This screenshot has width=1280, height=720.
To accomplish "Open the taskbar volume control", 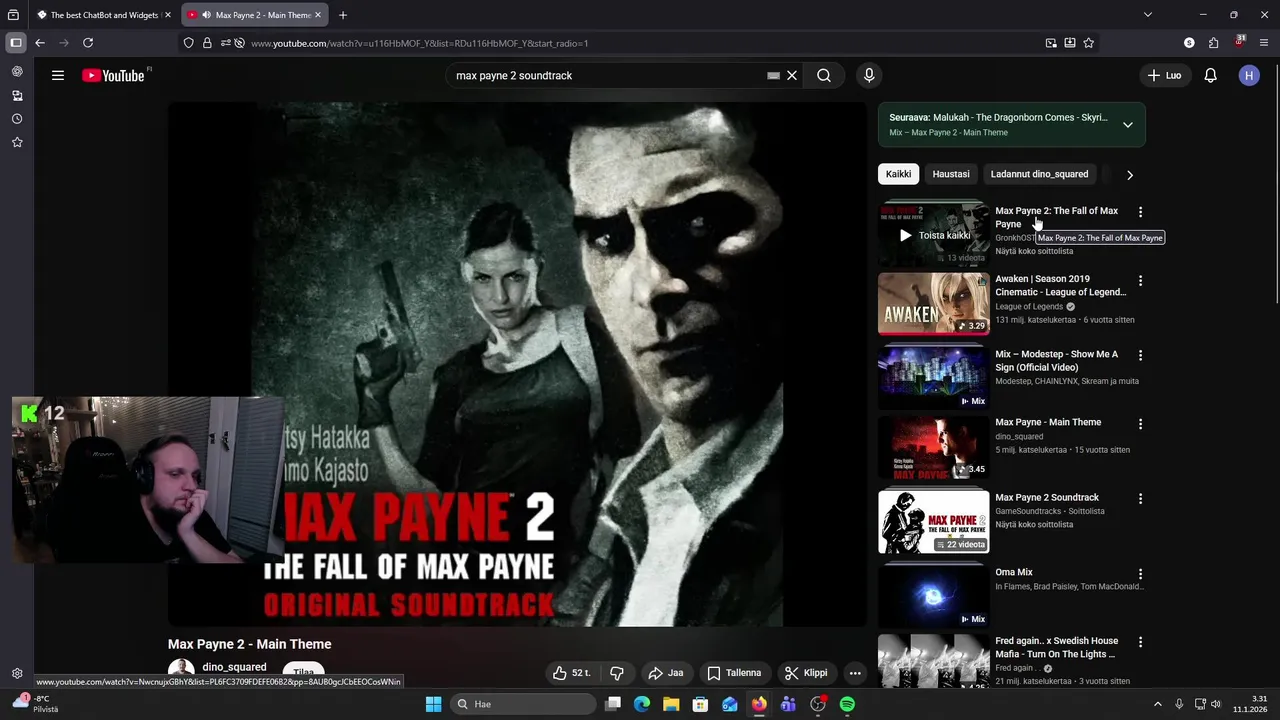I will point(1216,704).
